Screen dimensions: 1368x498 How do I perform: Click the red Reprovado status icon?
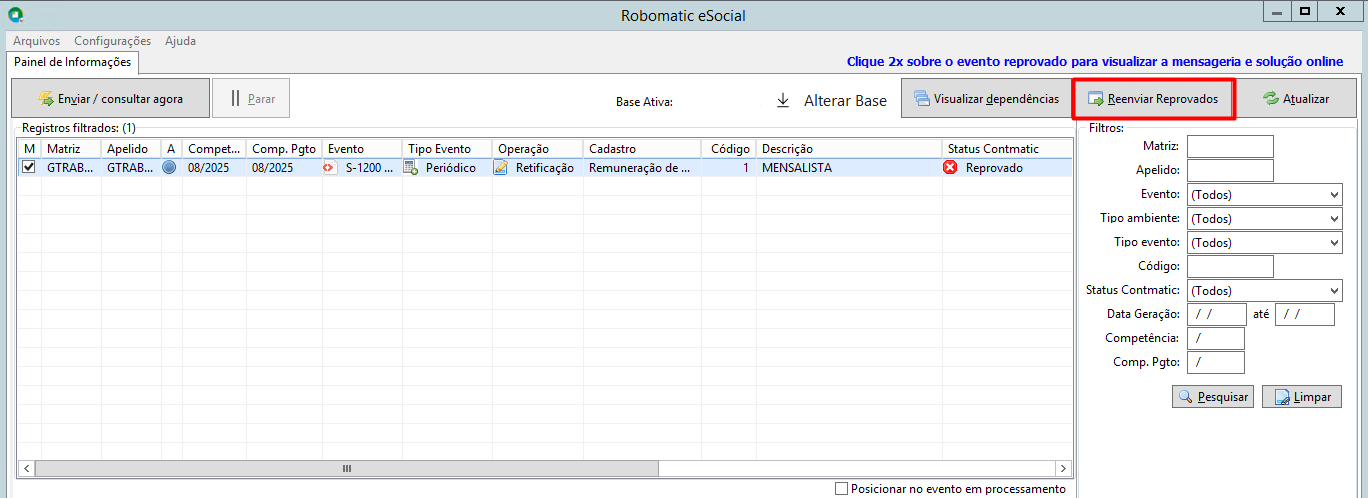point(951,168)
